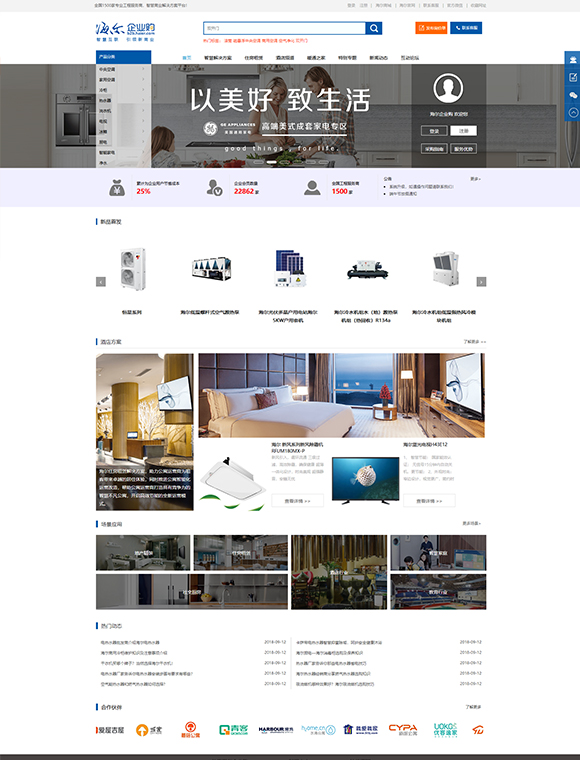
Task: Click inside the search input field
Action: point(284,28)
